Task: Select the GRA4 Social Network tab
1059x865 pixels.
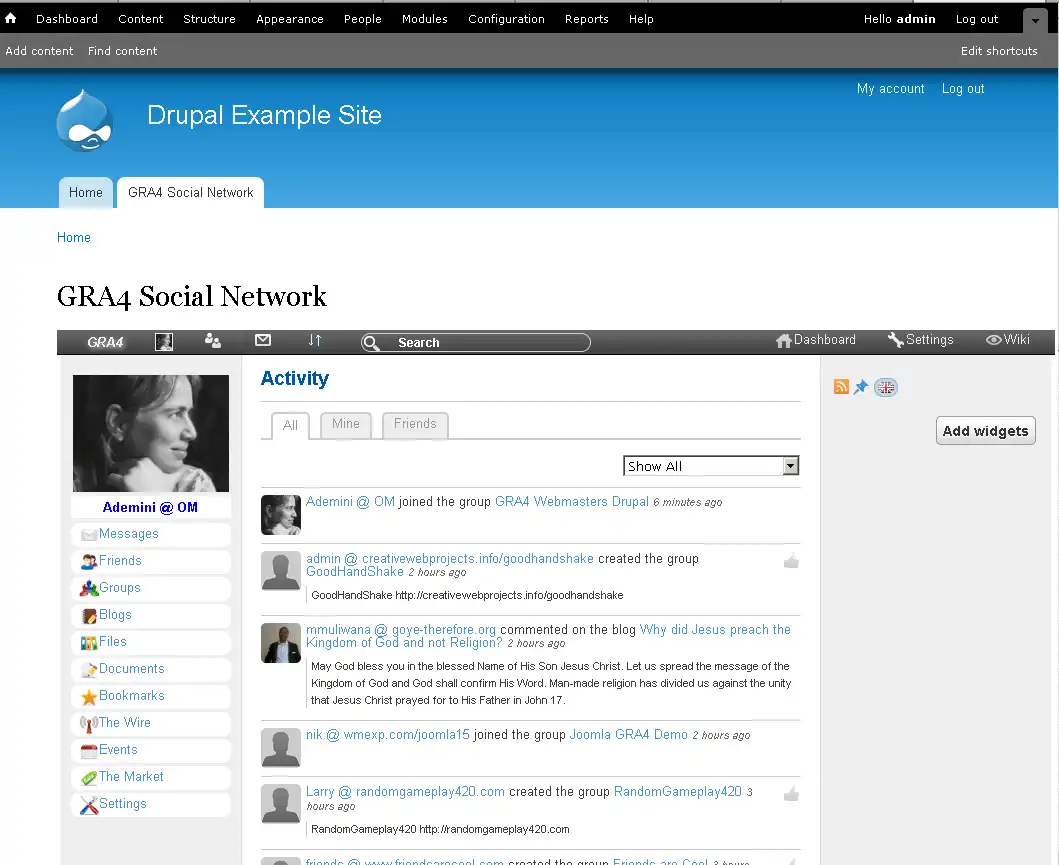Action: click(x=190, y=192)
